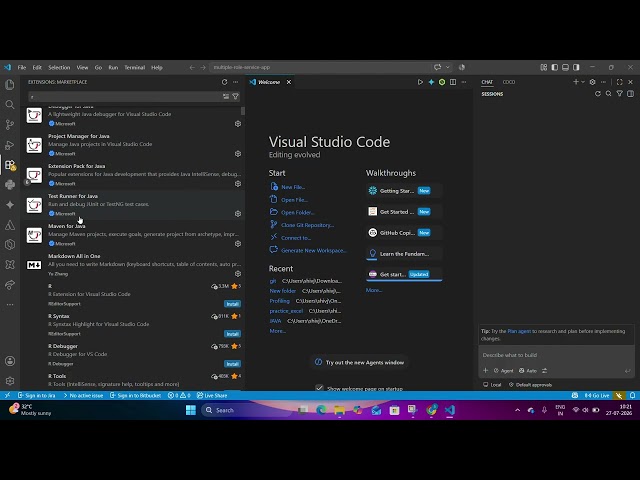The width and height of the screenshot is (640, 480).
Task: Toggle the primary side bar layout button
Action: (x=555, y=67)
